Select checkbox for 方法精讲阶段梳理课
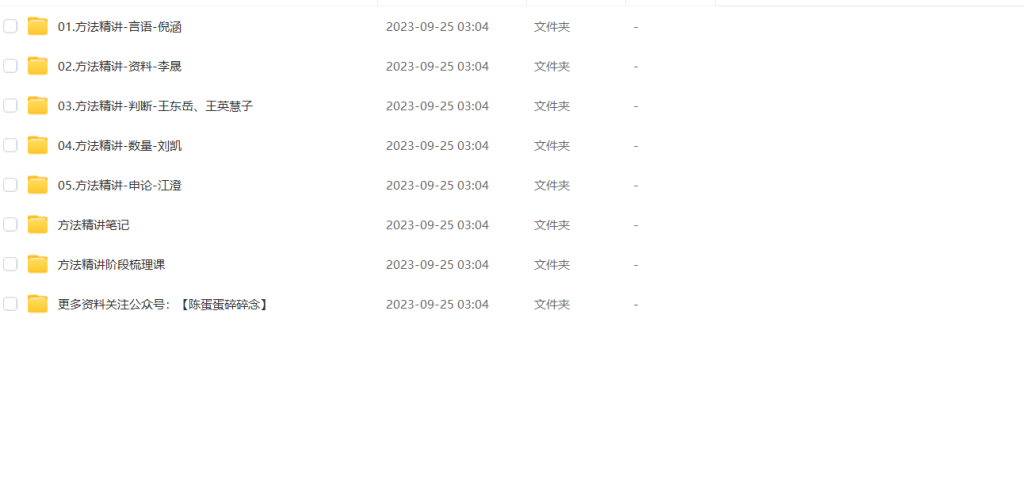Viewport: 1024px width, 499px height. point(10,264)
